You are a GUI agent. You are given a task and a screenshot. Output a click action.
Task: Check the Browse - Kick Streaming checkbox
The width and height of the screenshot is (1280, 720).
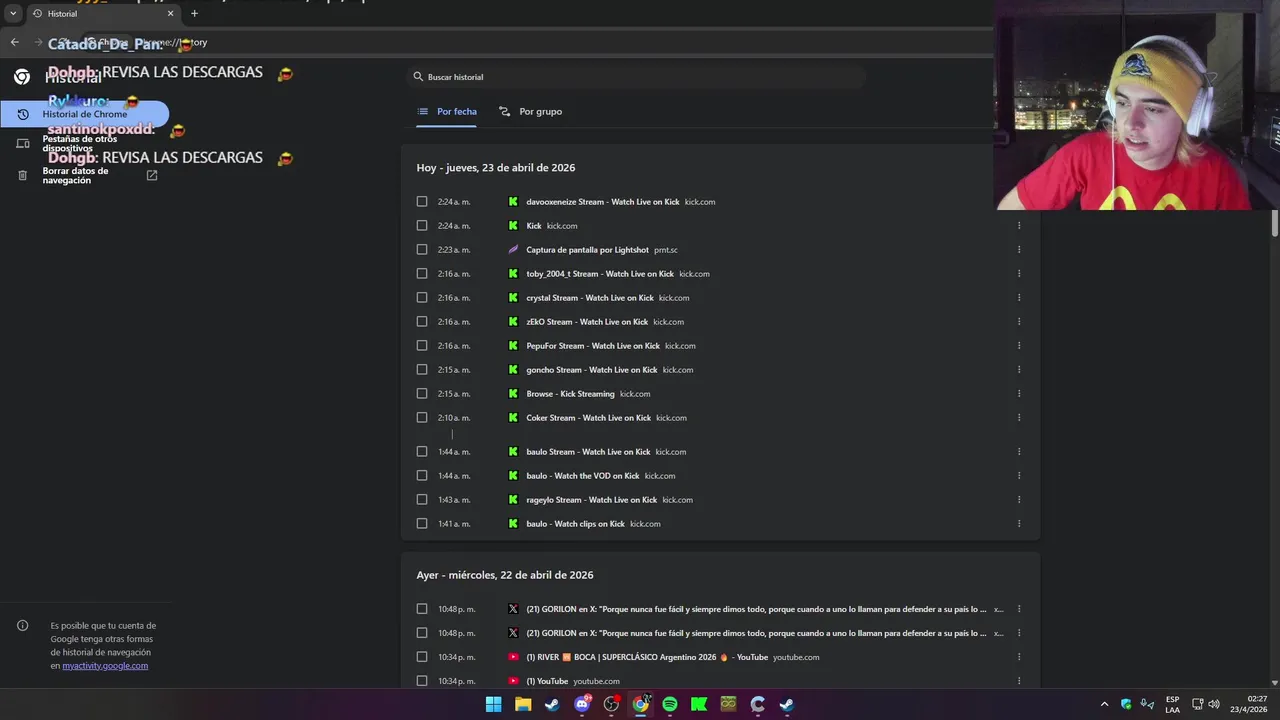[x=422, y=394]
